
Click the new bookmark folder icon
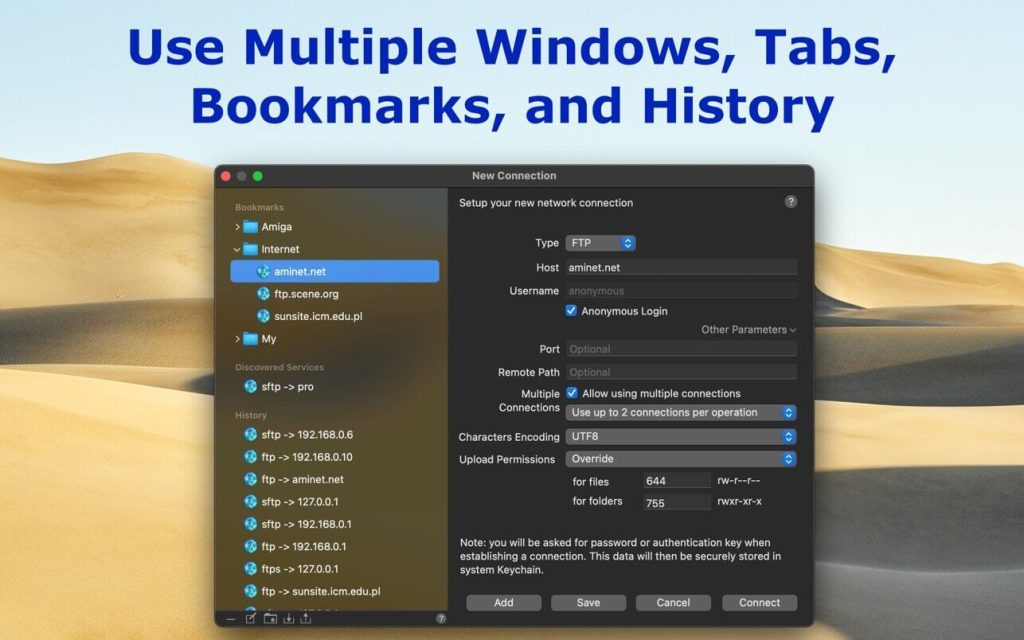click(x=270, y=619)
